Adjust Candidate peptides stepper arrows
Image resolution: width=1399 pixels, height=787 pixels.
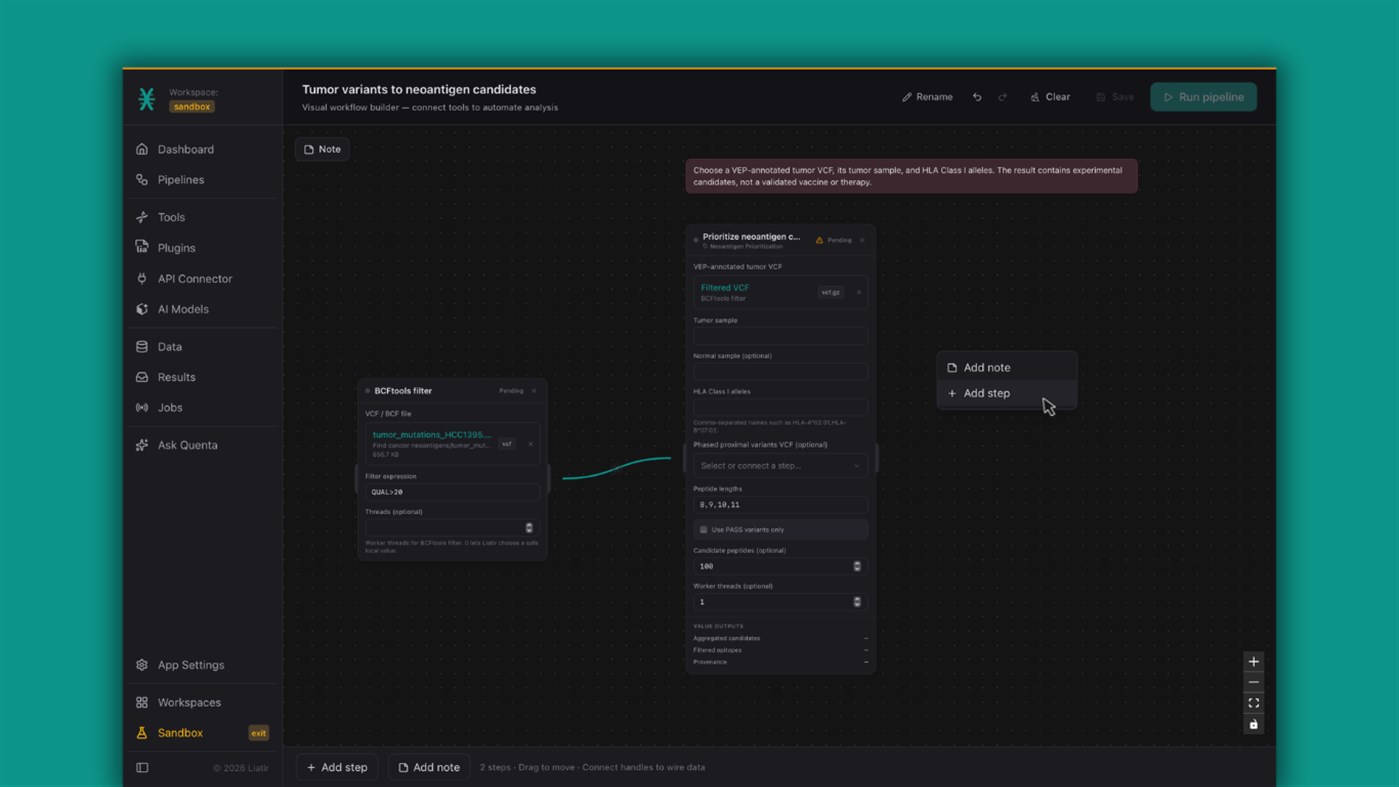pos(857,567)
